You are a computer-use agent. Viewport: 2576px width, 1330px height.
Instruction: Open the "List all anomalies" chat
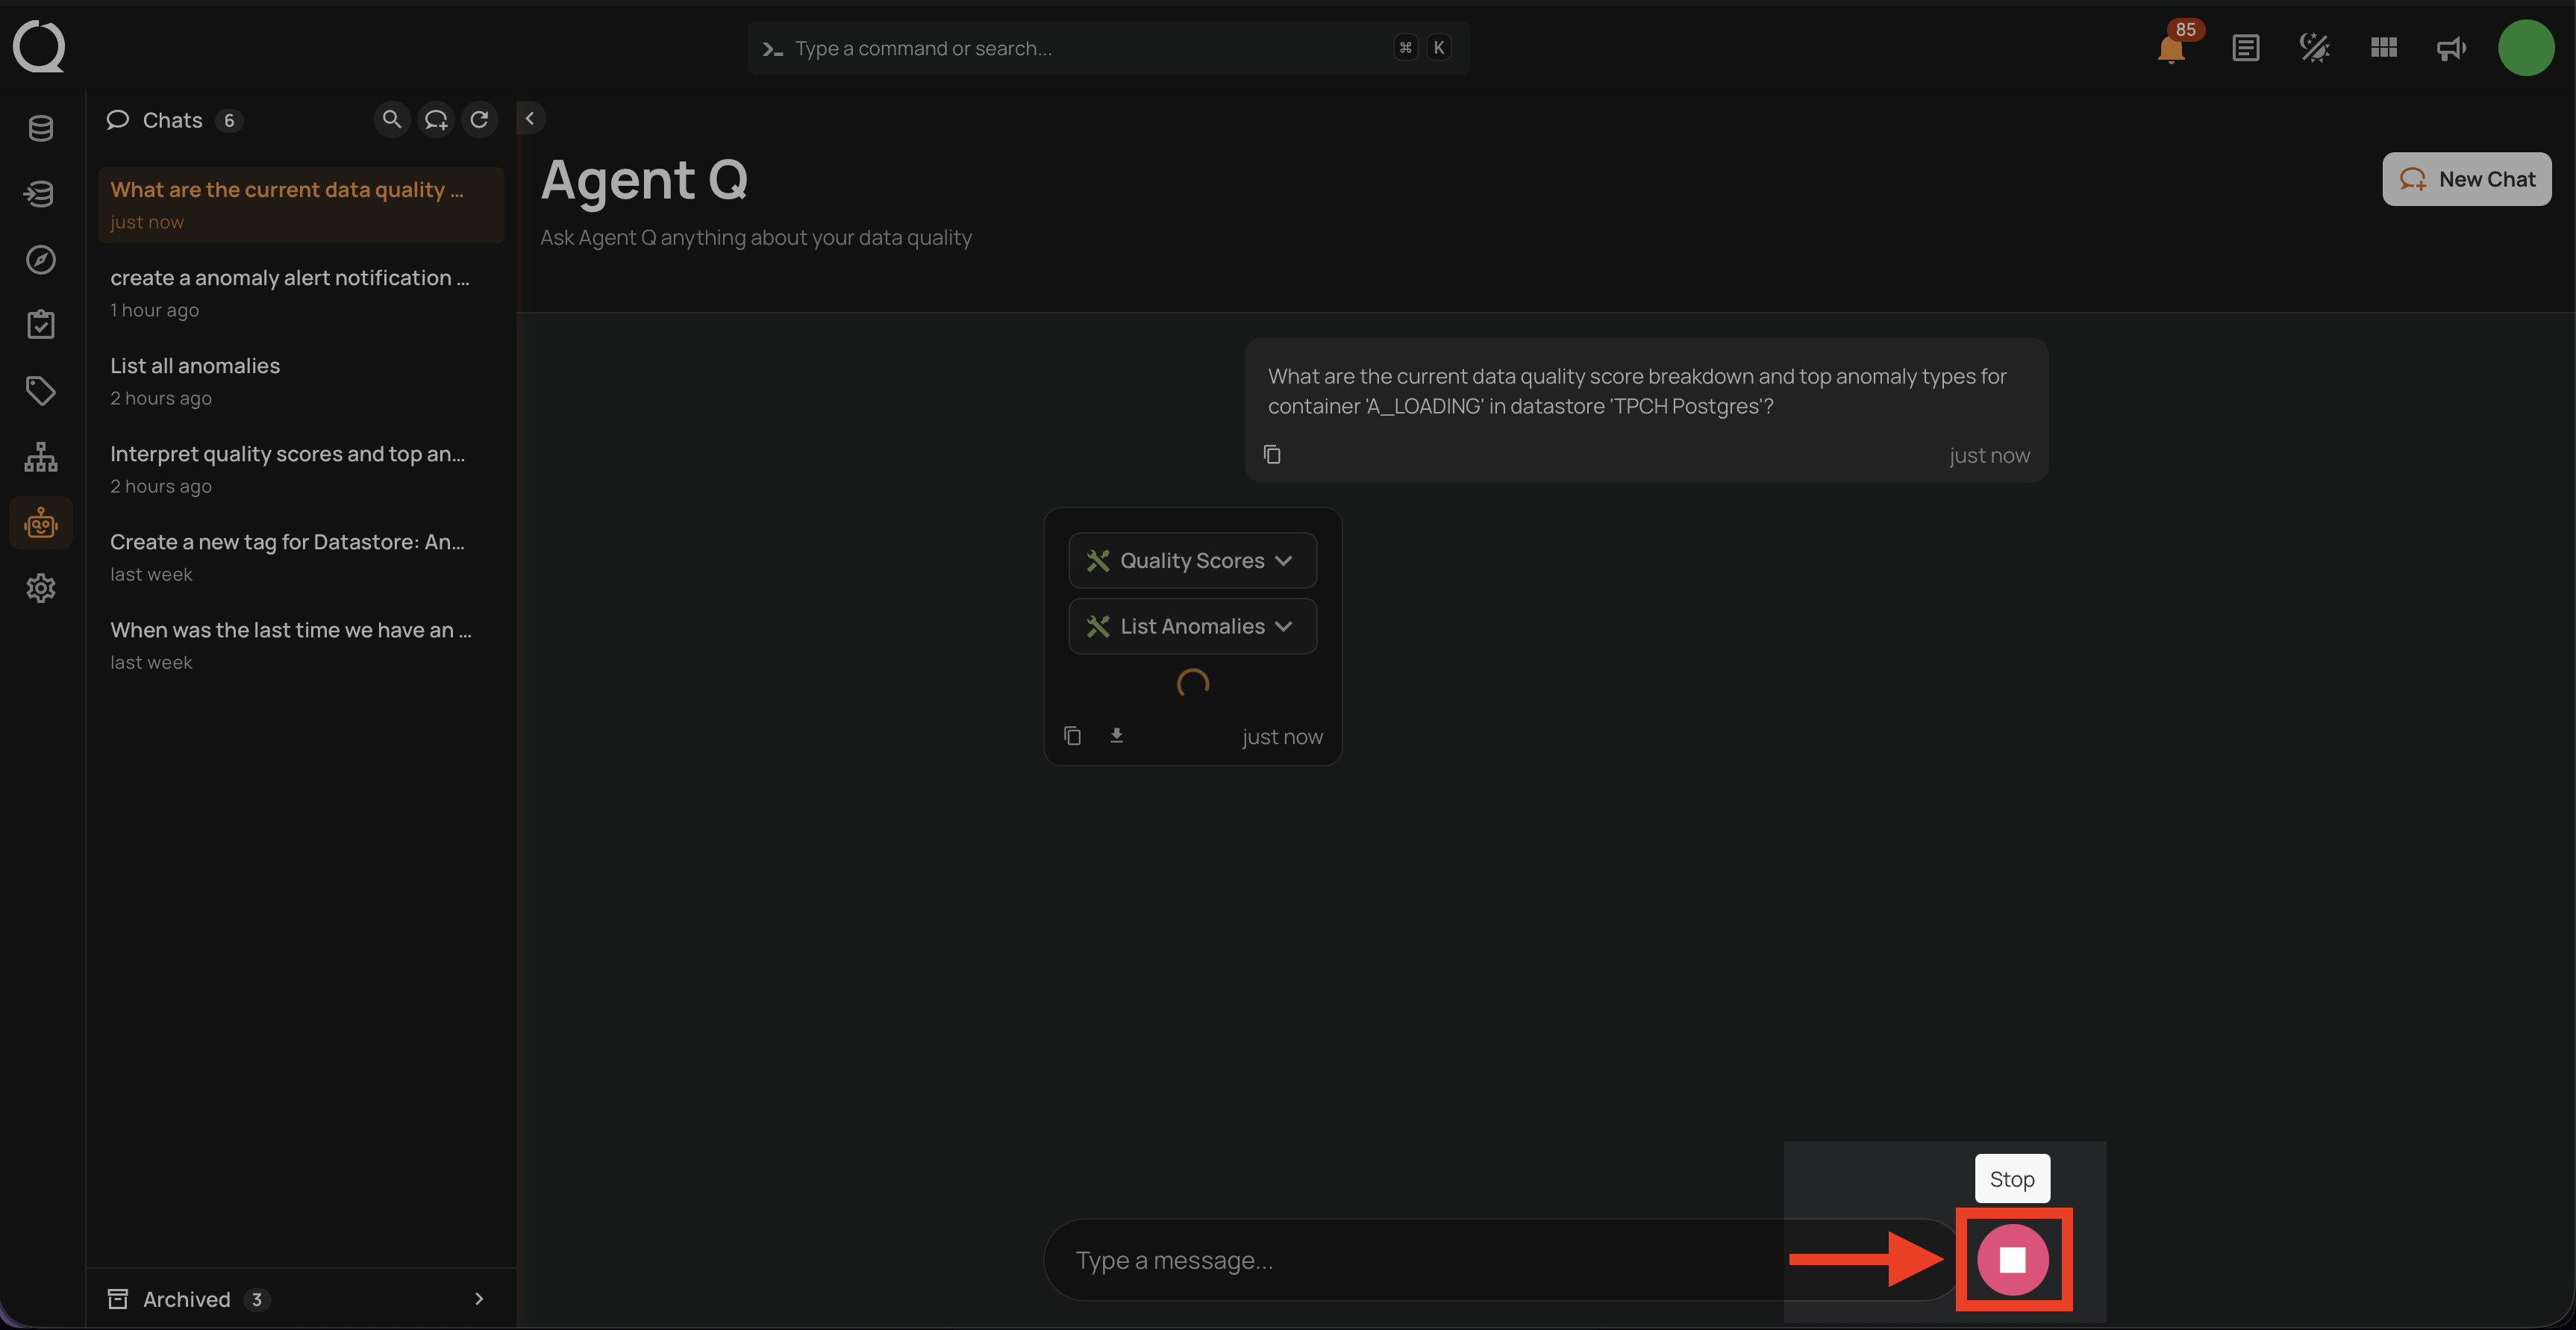(195, 367)
